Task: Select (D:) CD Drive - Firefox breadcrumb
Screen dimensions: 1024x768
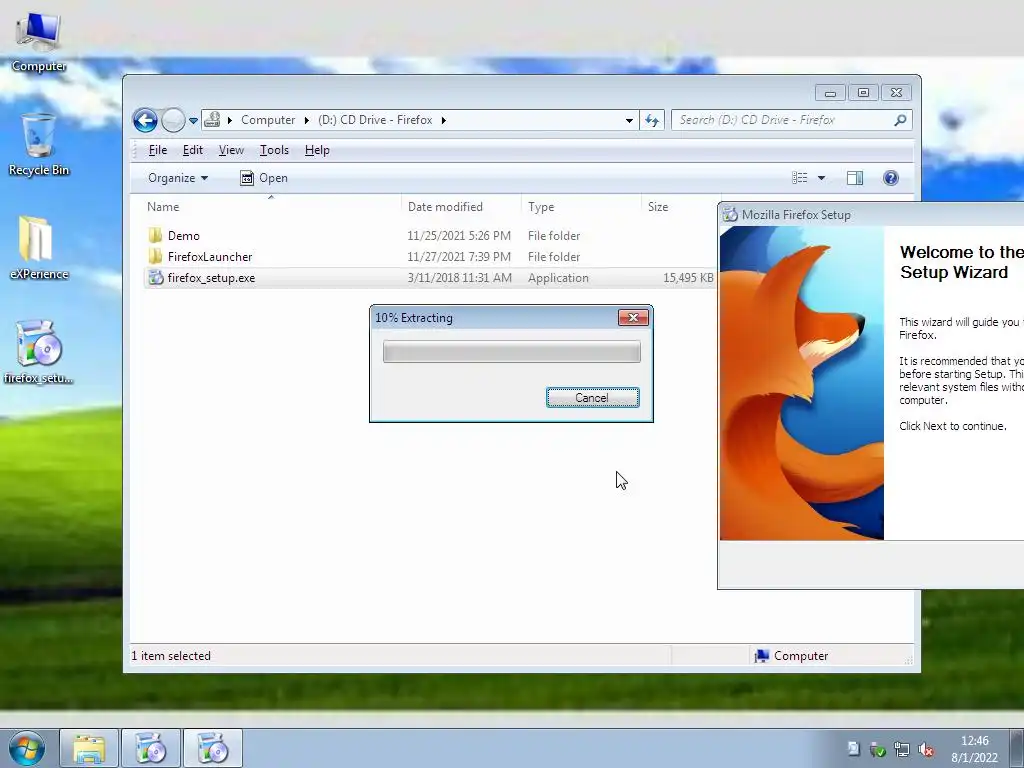Action: click(x=375, y=120)
